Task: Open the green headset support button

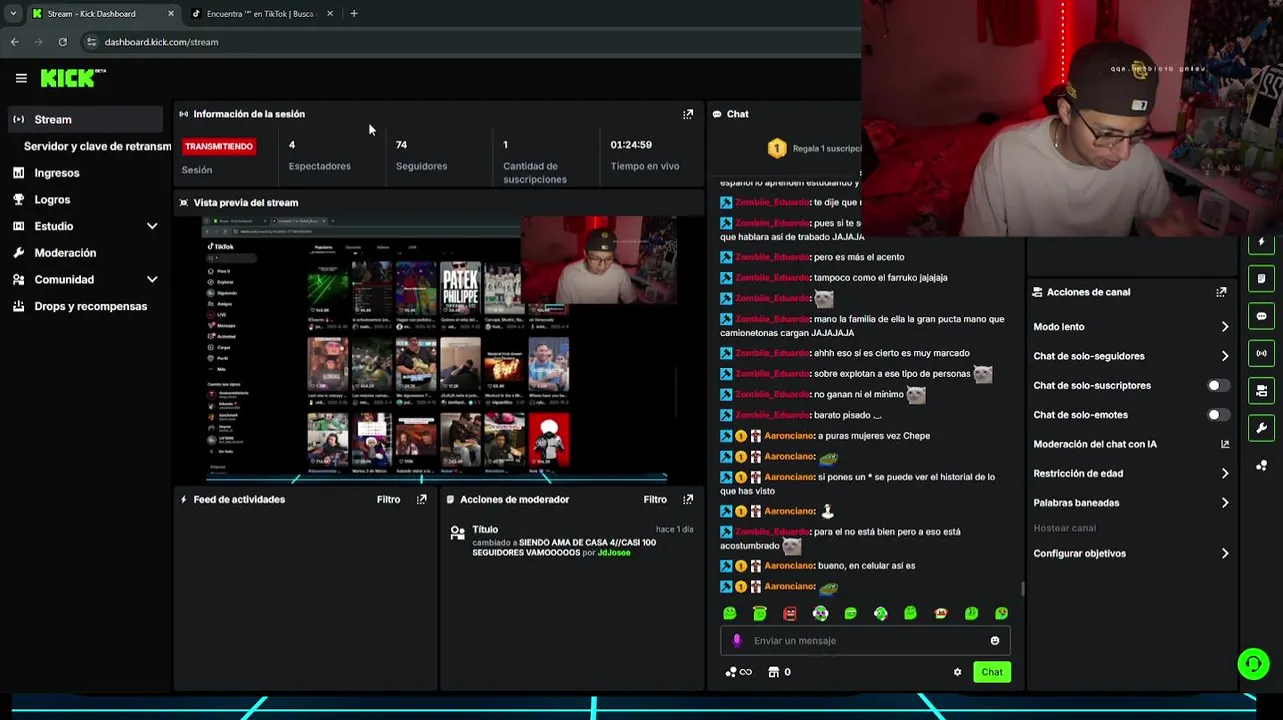Action: click(x=1253, y=663)
